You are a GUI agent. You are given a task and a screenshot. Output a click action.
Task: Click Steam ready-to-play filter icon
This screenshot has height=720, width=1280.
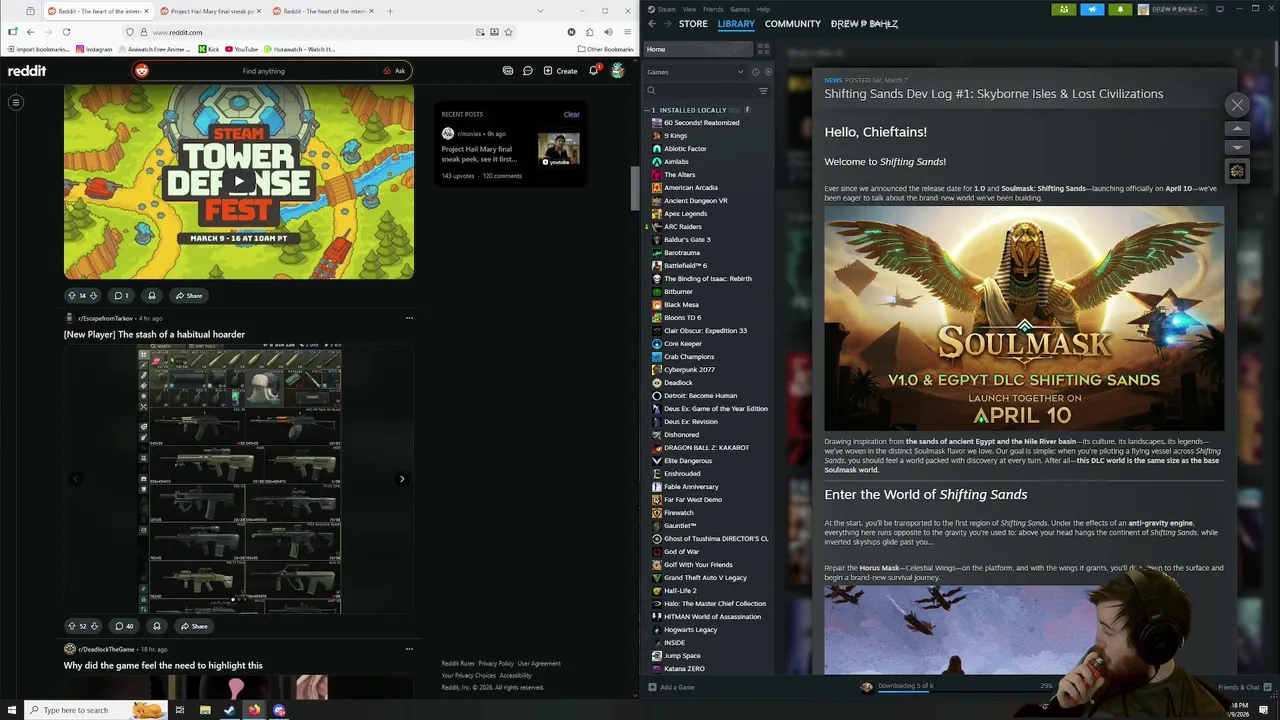pyautogui.click(x=768, y=72)
